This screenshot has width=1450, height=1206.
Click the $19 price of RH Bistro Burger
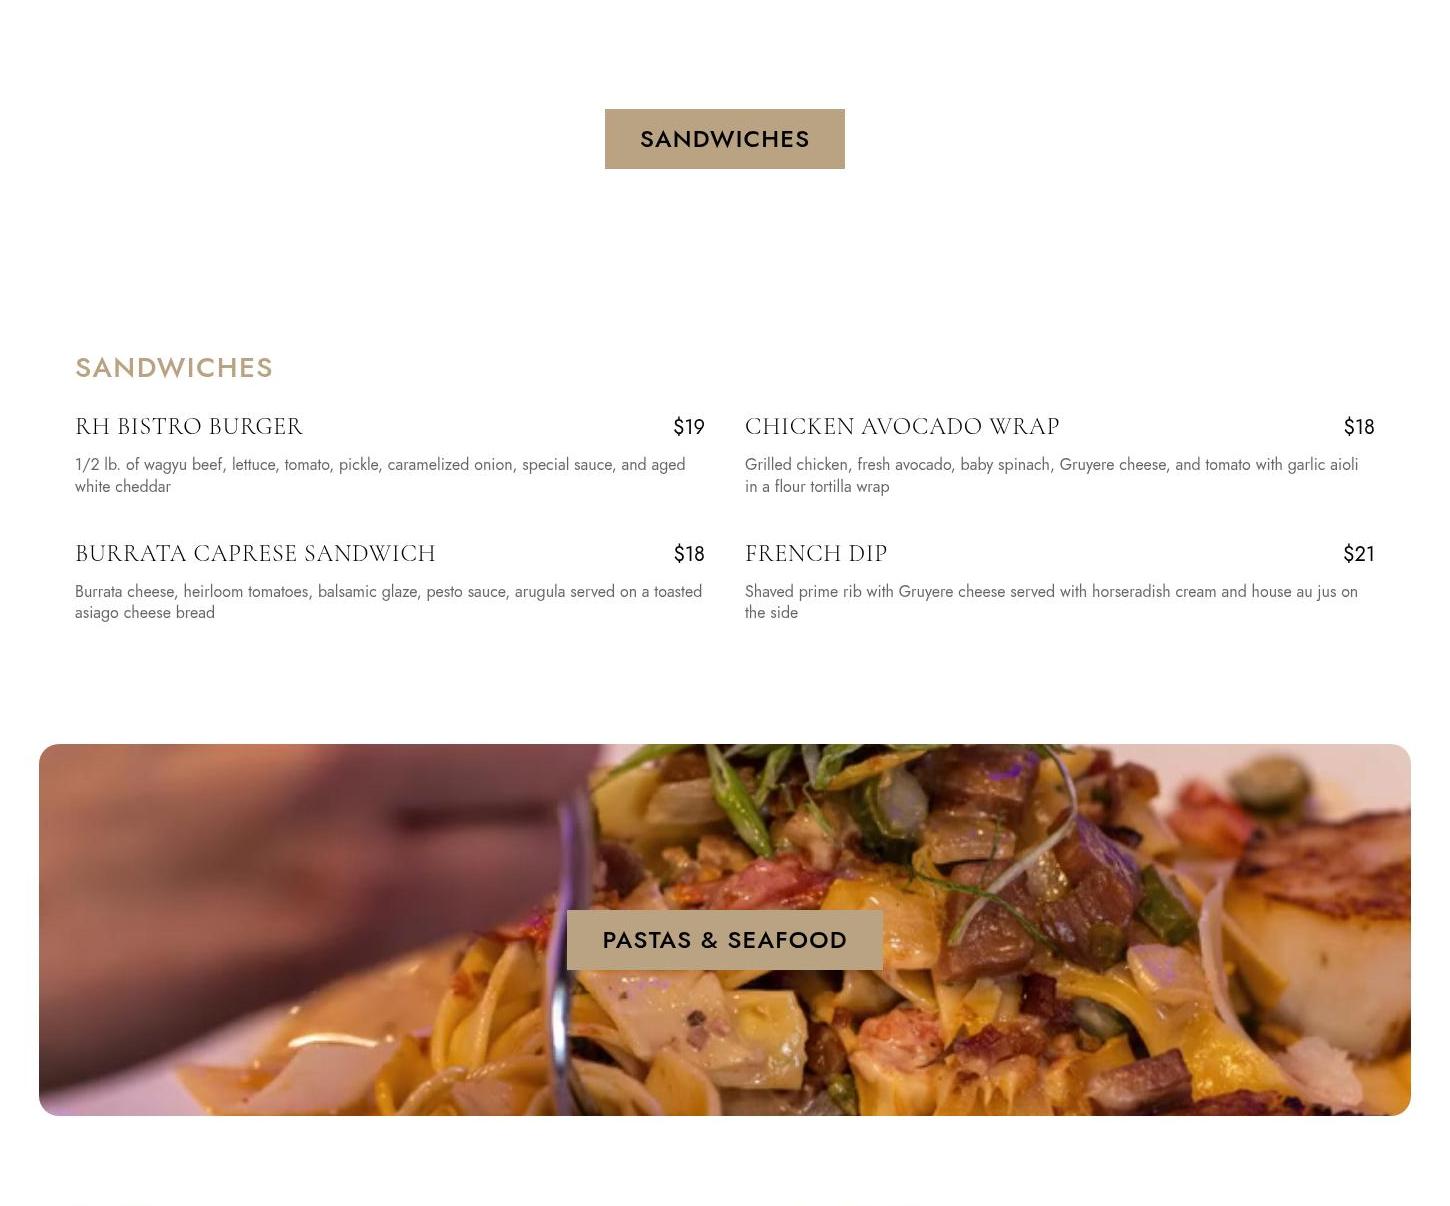[x=689, y=427]
